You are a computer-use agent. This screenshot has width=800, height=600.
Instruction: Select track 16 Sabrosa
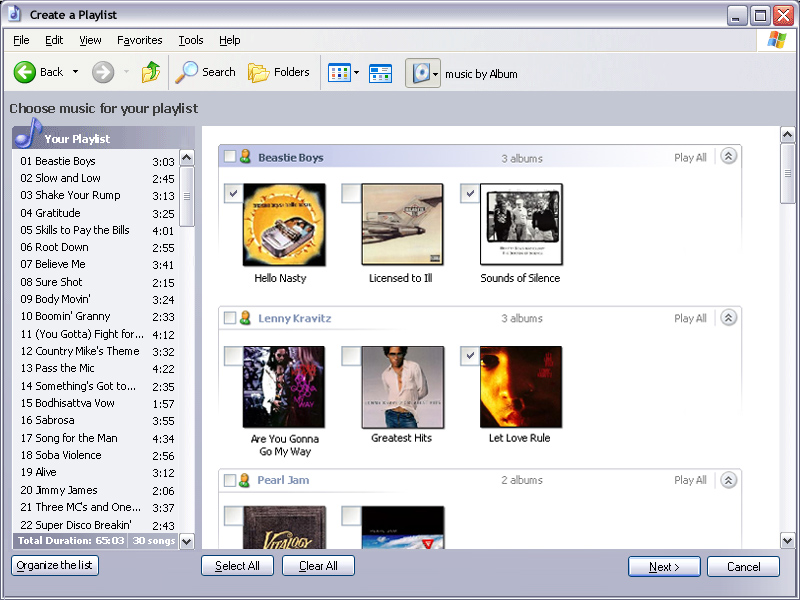coord(97,420)
